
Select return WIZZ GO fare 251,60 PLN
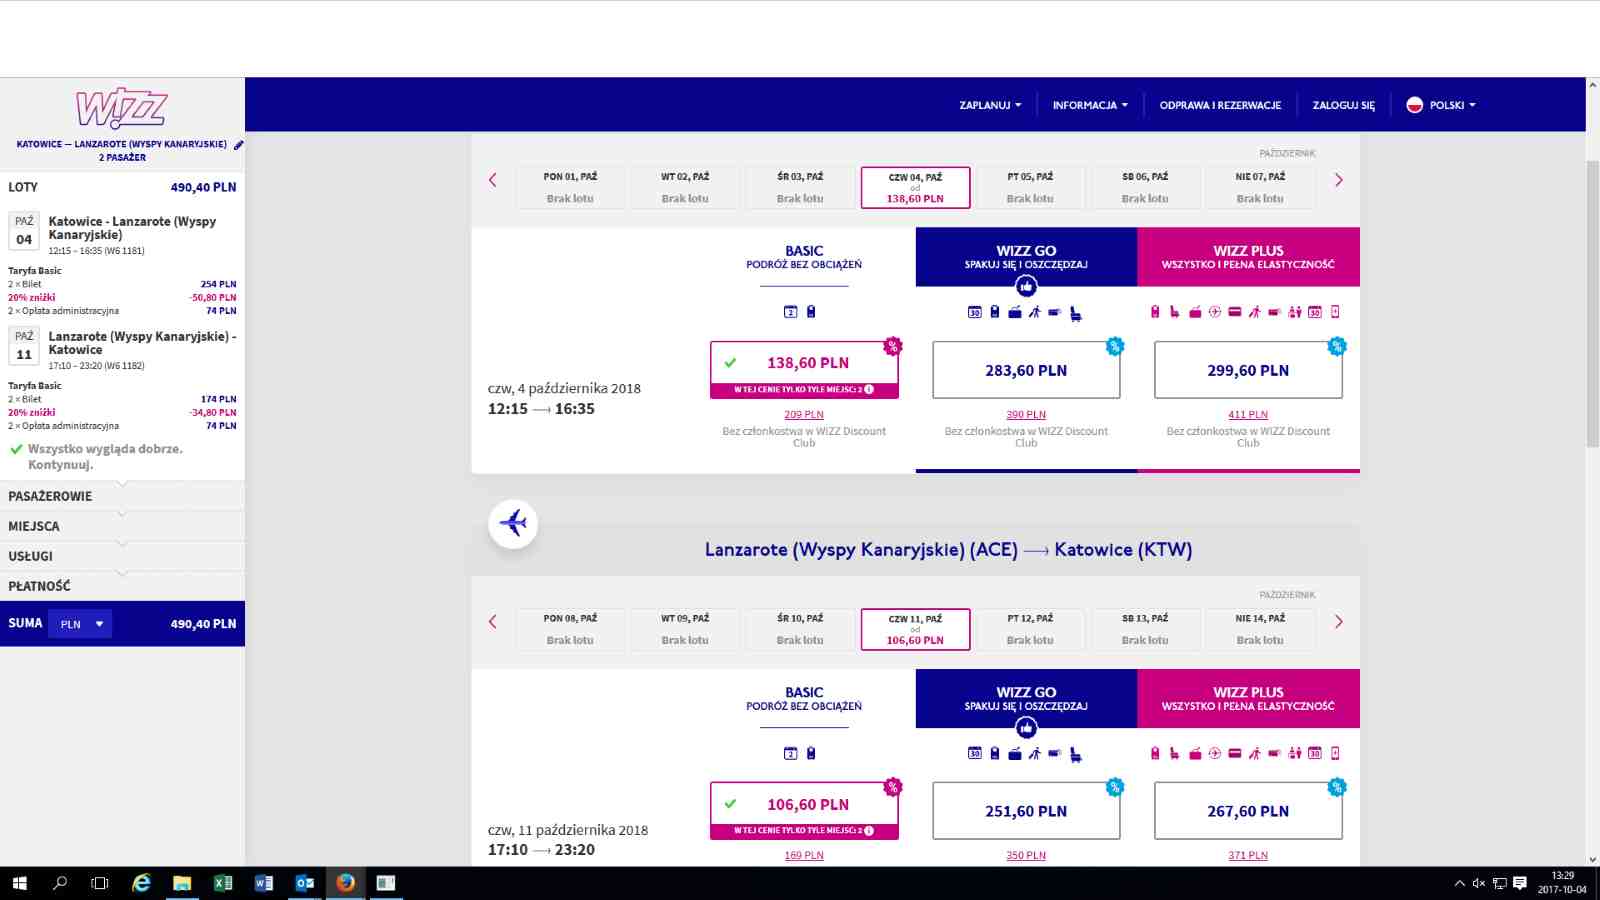[x=1026, y=811]
